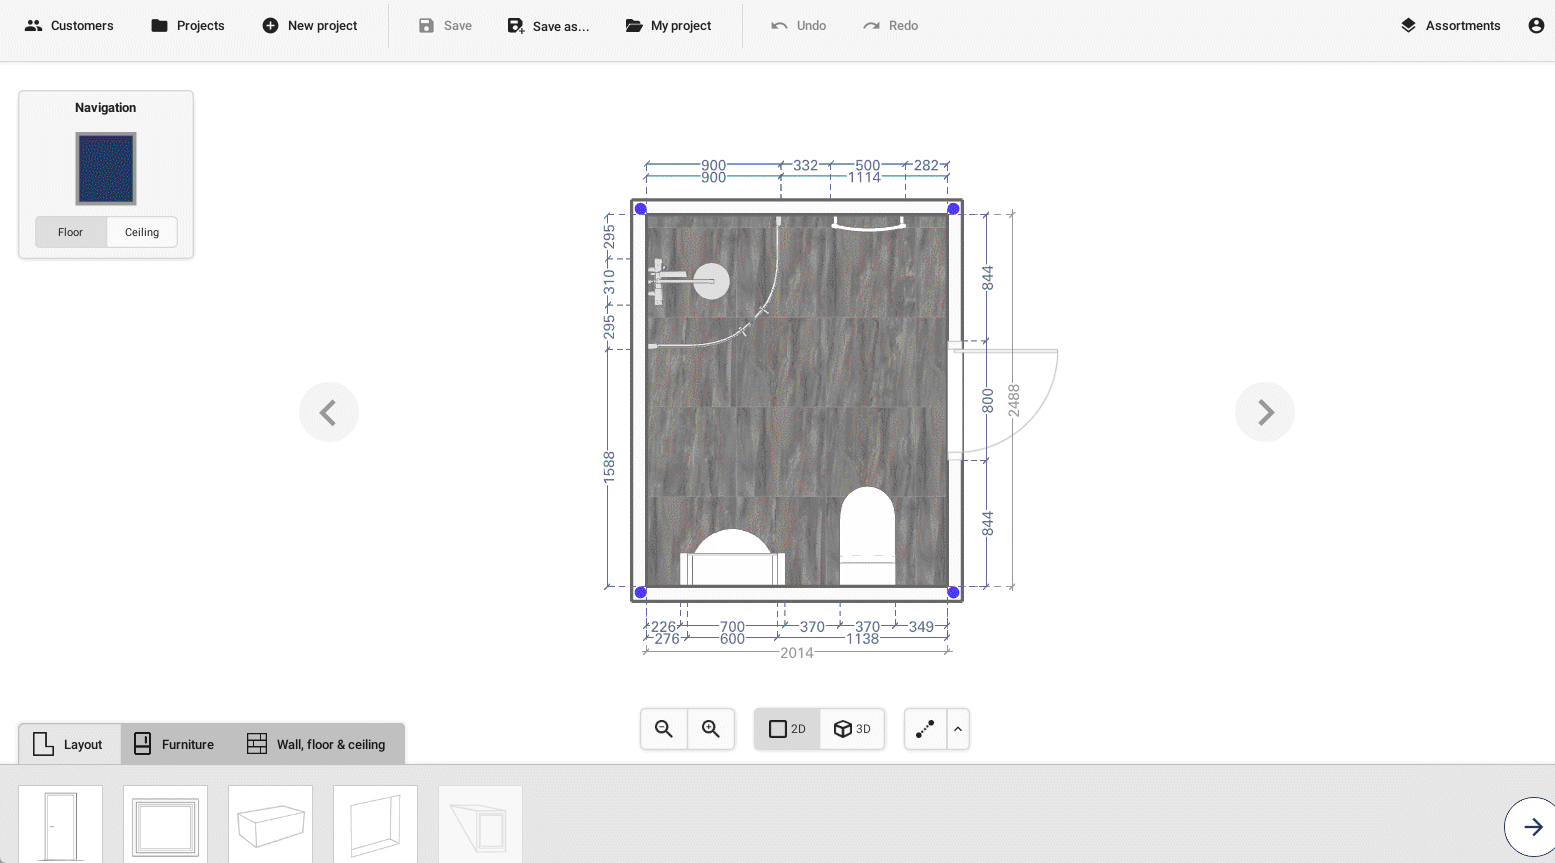Select the measurement line tool icon

click(925, 729)
